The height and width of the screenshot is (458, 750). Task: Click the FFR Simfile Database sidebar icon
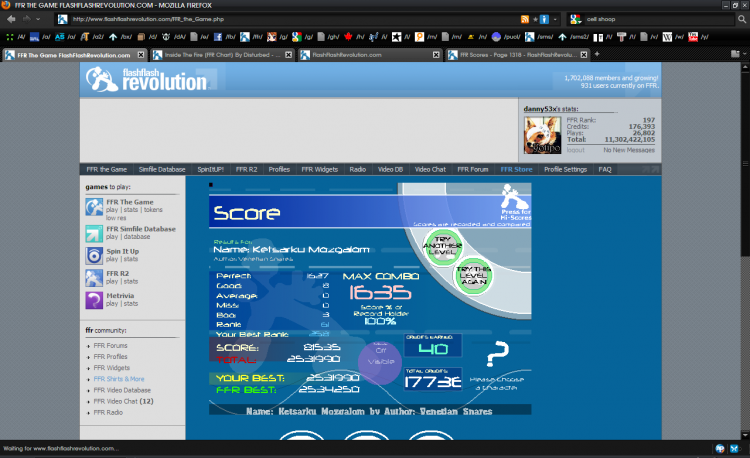coord(94,234)
